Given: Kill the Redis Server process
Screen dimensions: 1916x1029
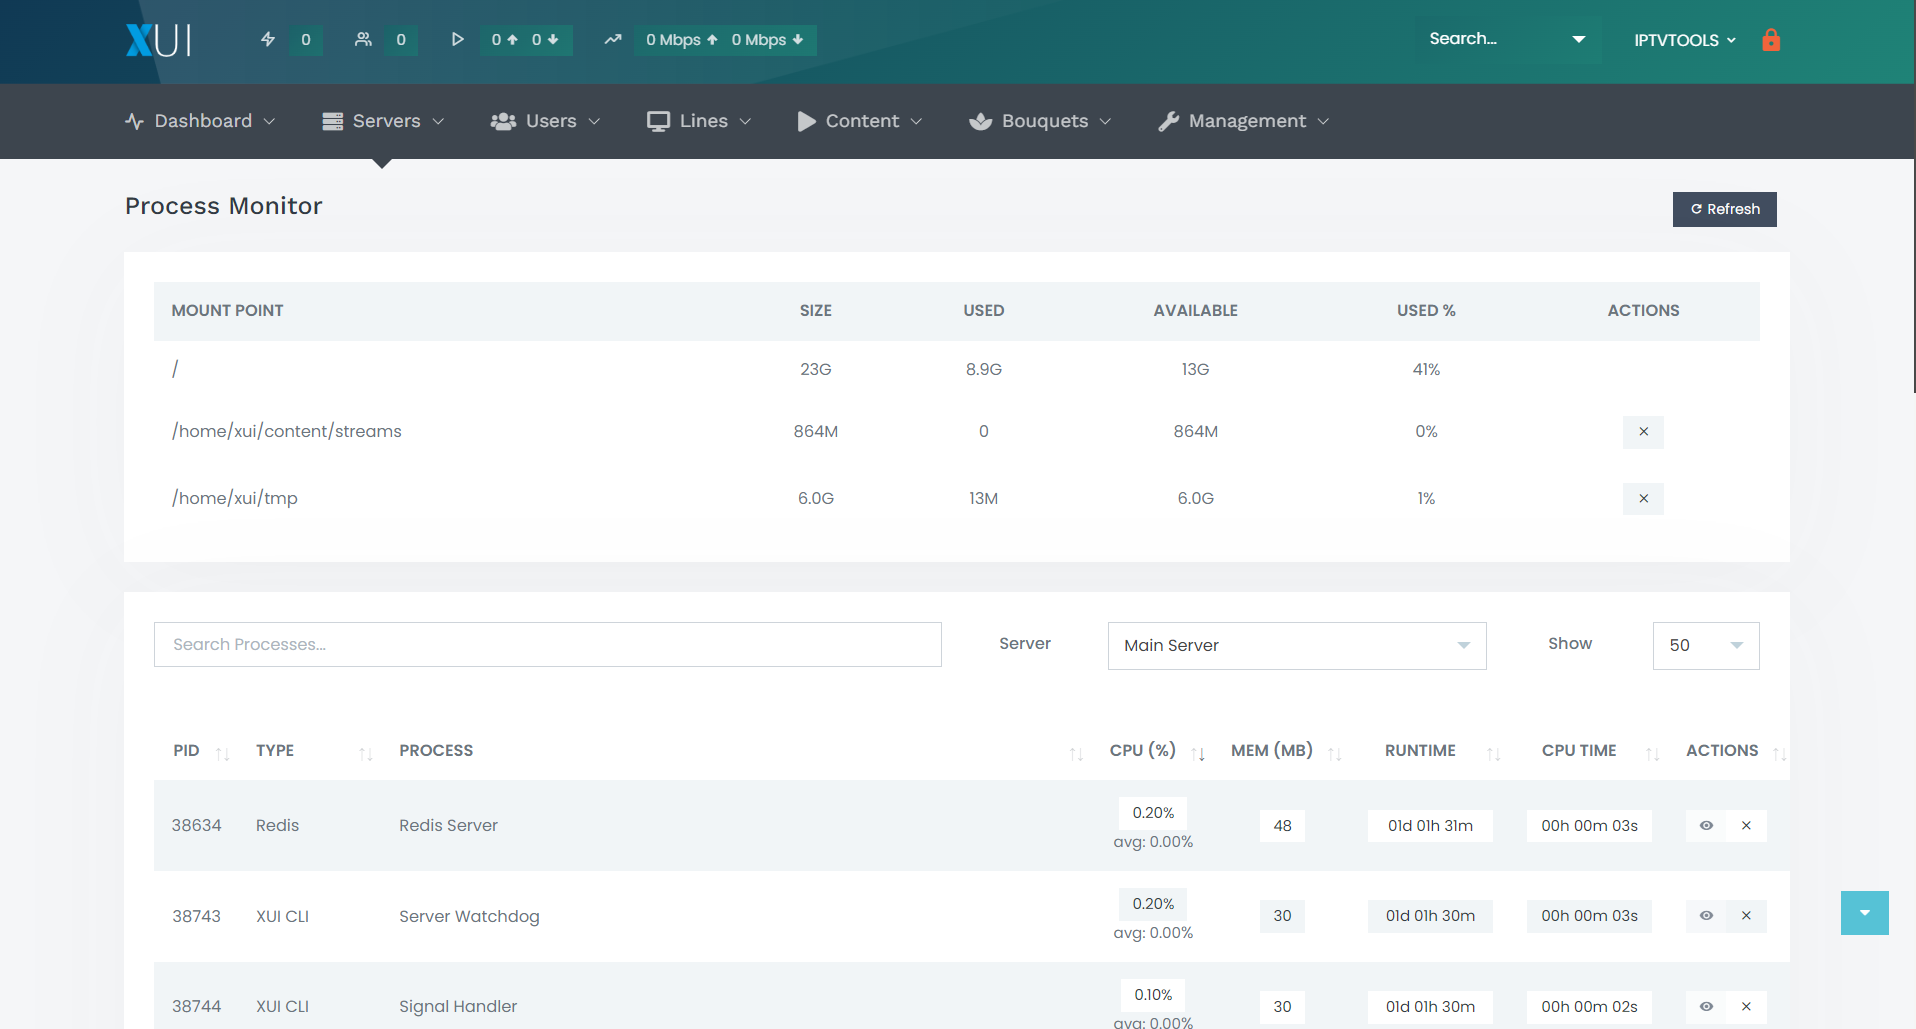Looking at the screenshot, I should [1746, 826].
